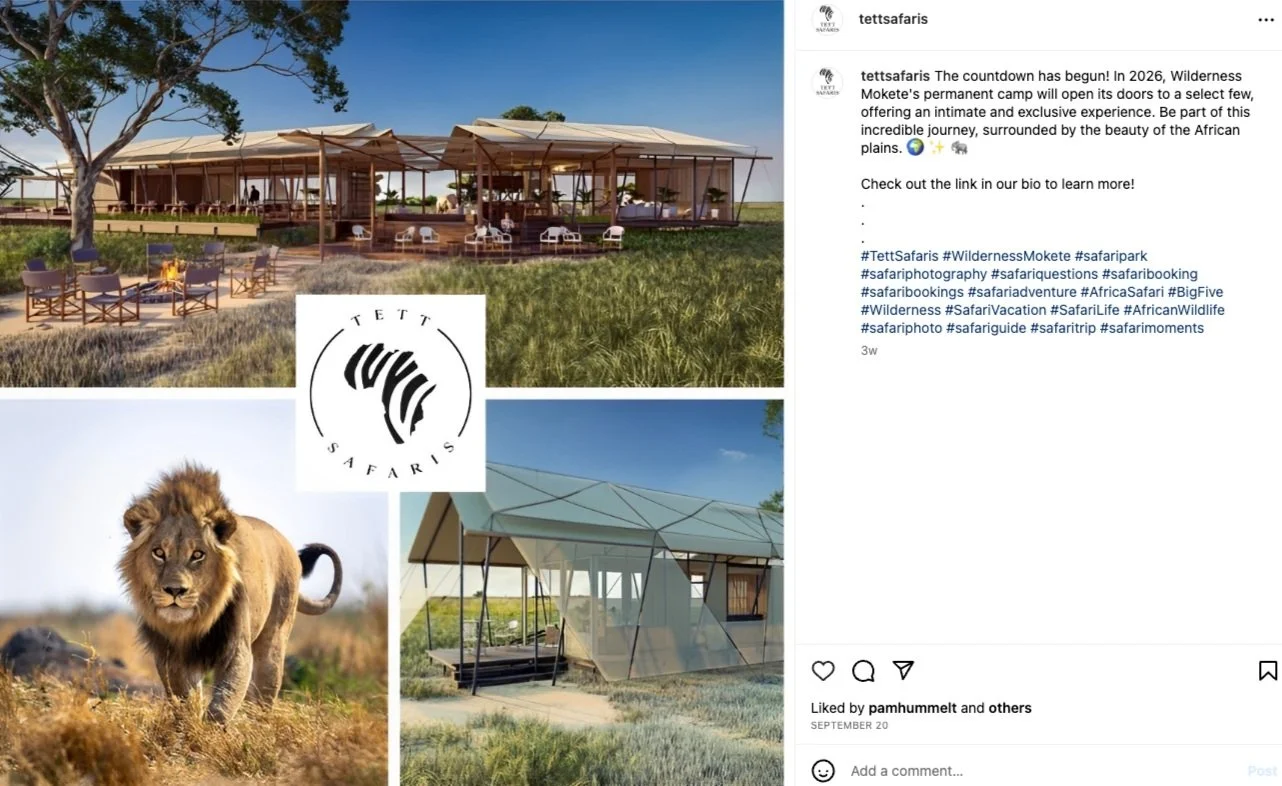Open the #WildernessMokete hashtag
The height and width of the screenshot is (786, 1282).
point(1006,256)
